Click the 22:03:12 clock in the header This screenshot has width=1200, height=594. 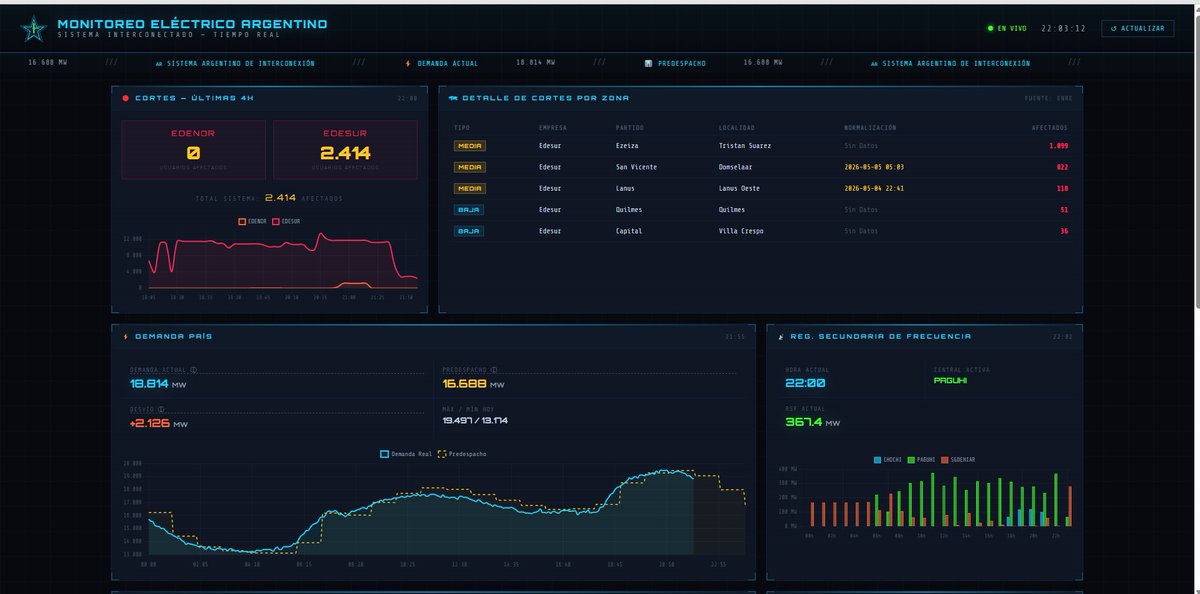pos(1064,28)
